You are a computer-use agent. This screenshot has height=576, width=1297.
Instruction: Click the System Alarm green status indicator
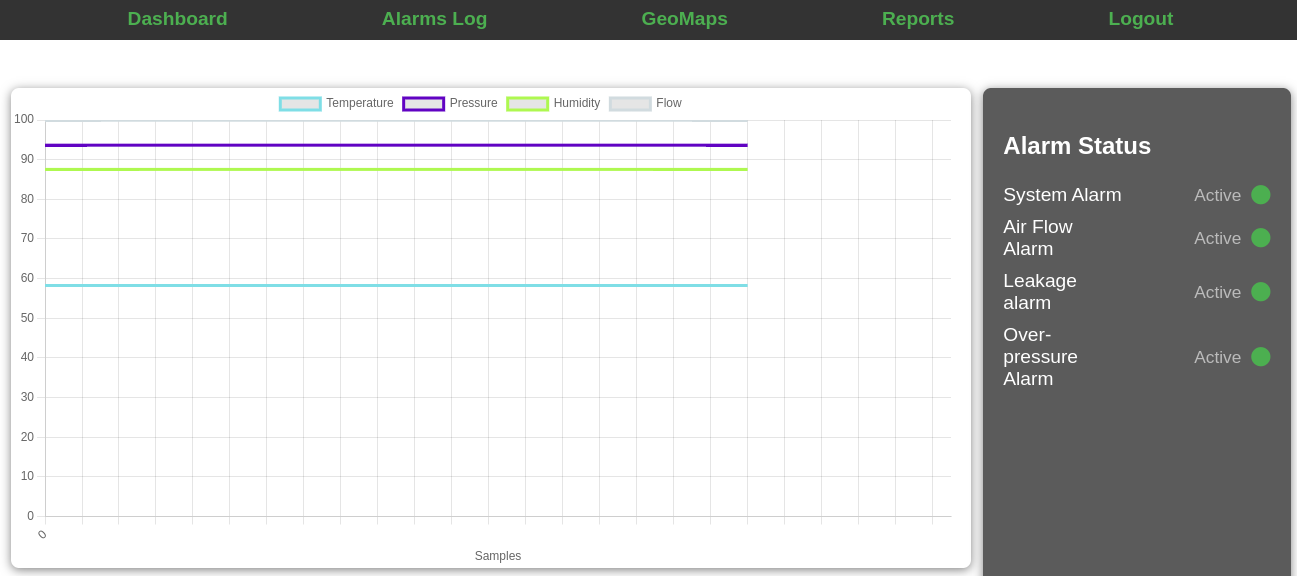(1261, 195)
